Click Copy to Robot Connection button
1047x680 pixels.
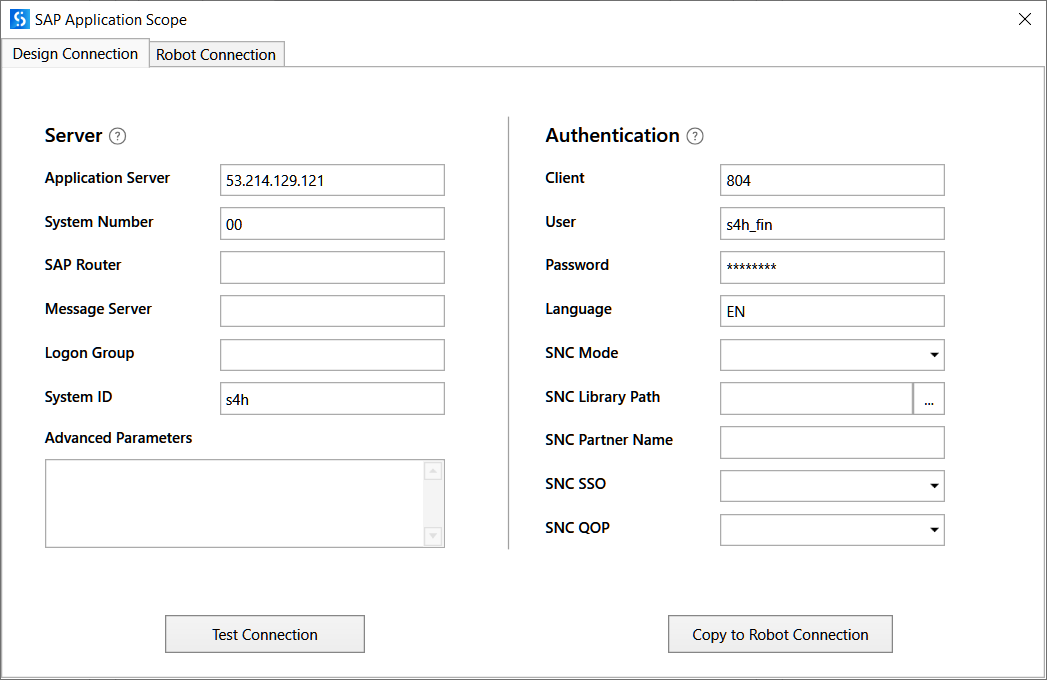(780, 634)
